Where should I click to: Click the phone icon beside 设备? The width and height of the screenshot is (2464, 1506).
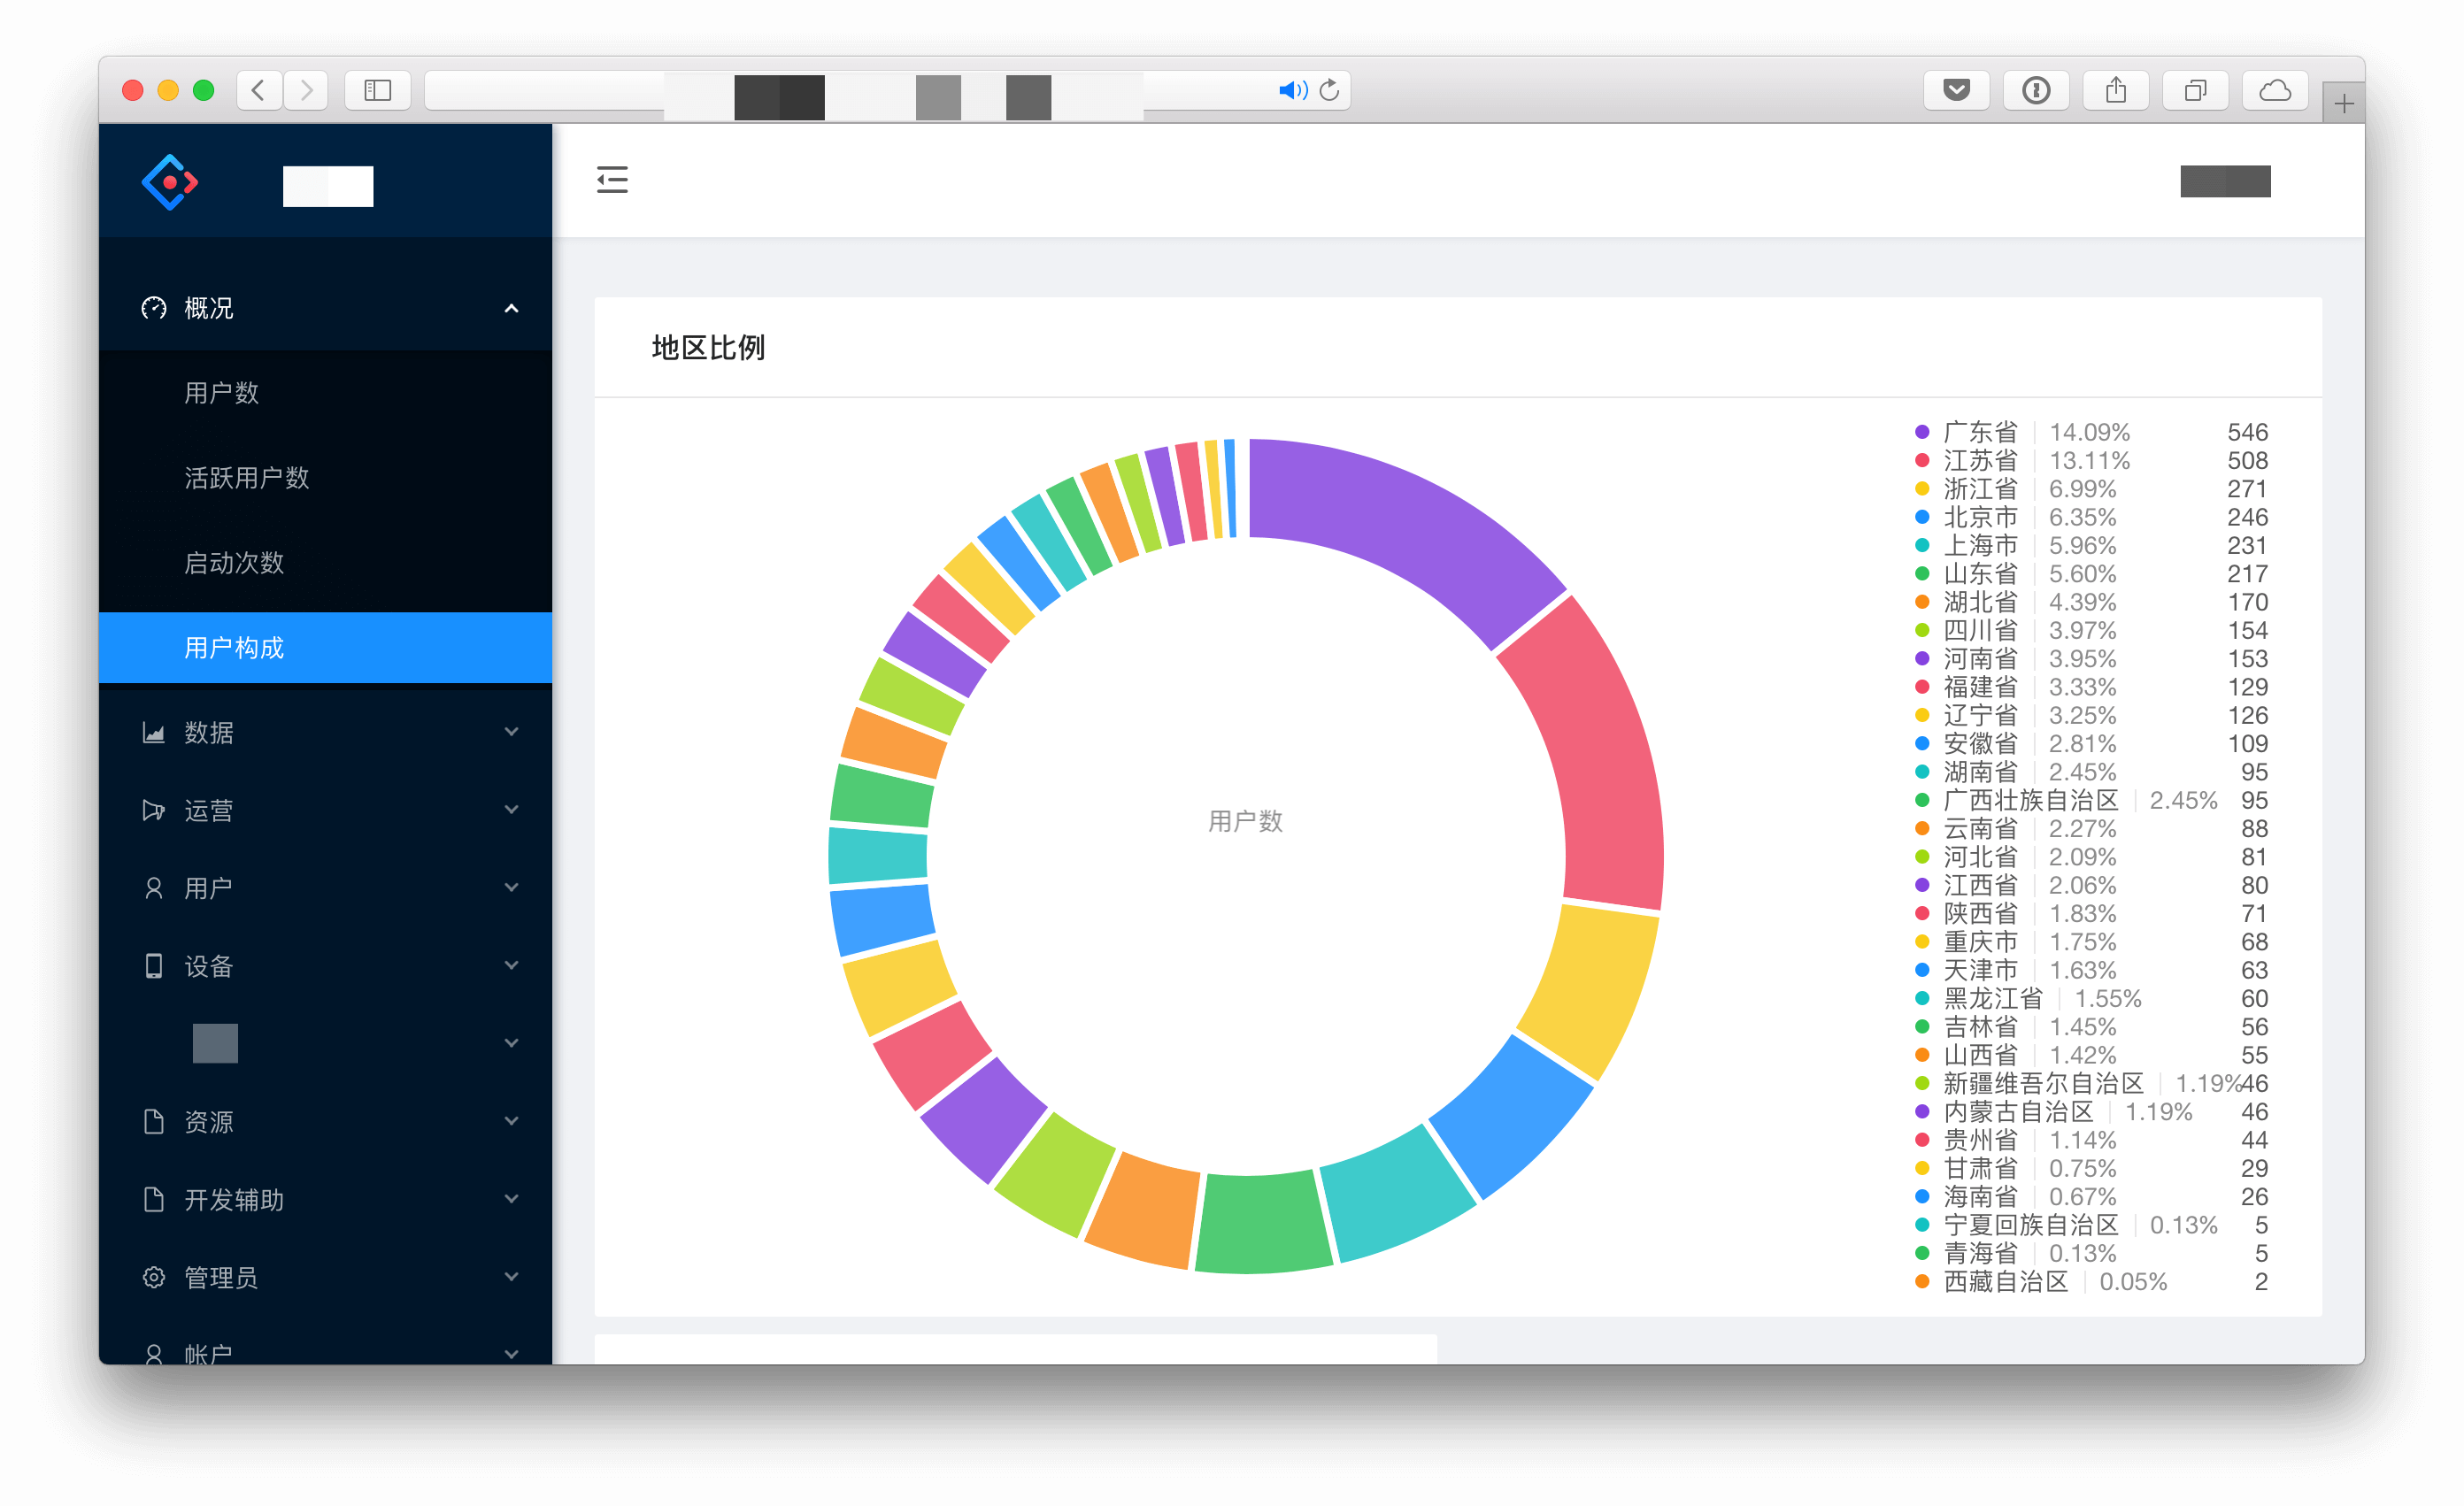coord(154,966)
